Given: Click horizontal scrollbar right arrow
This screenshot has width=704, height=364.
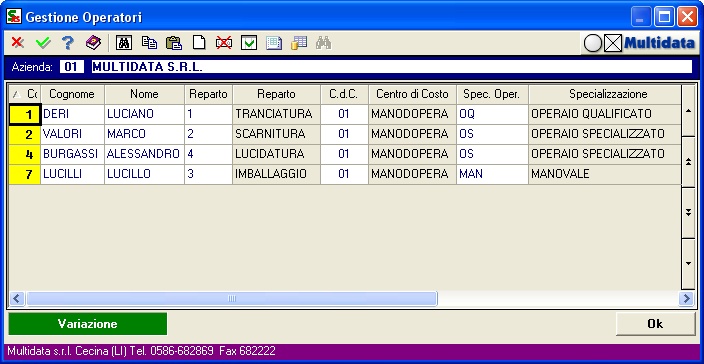Looking at the screenshot, I should 686,298.
